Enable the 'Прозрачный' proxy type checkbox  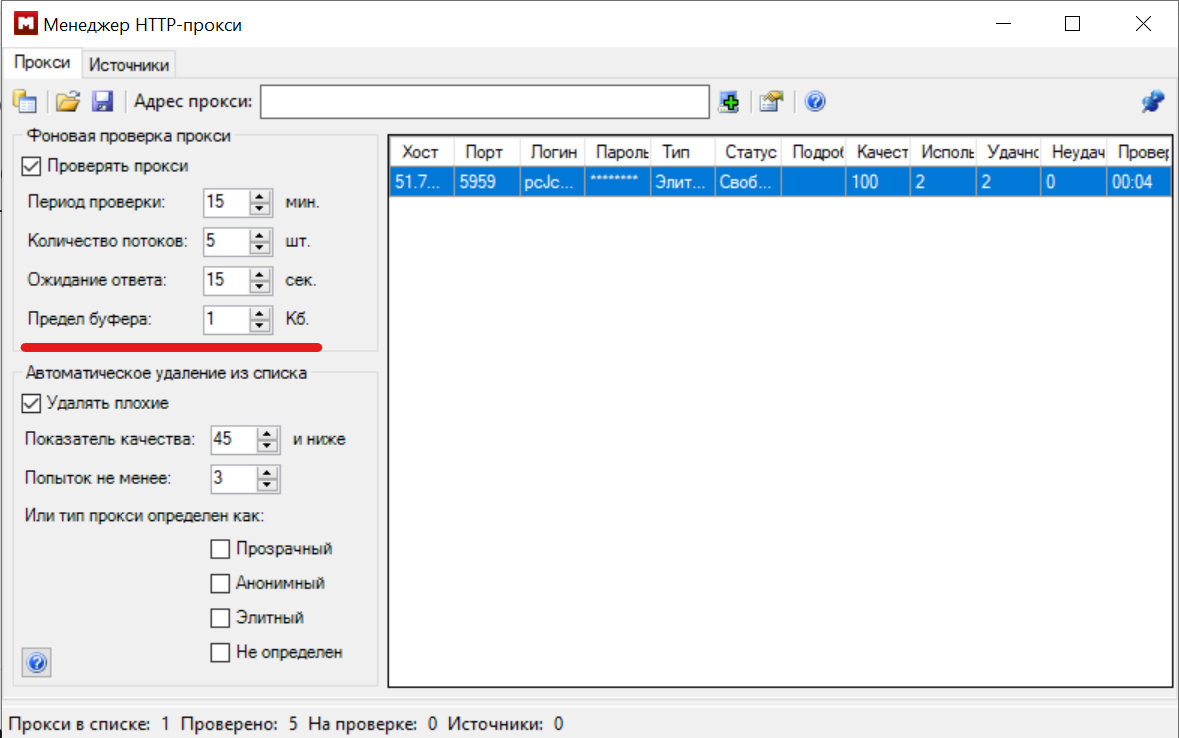click(220, 549)
